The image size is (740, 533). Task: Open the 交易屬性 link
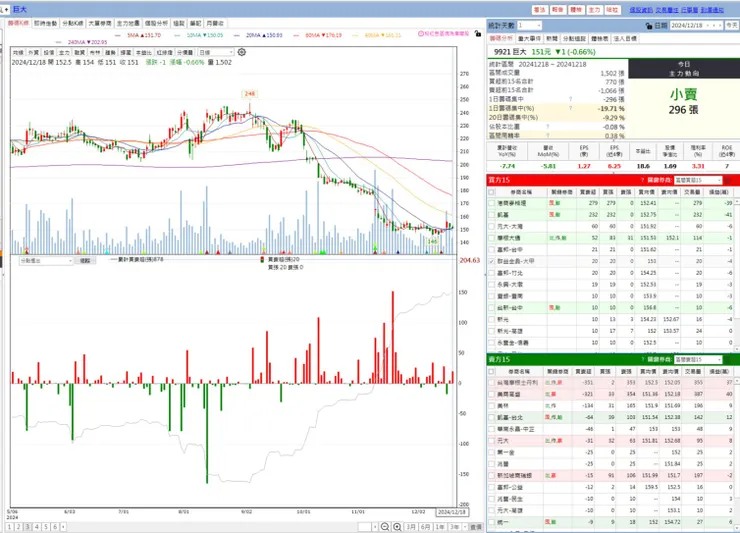click(667, 10)
